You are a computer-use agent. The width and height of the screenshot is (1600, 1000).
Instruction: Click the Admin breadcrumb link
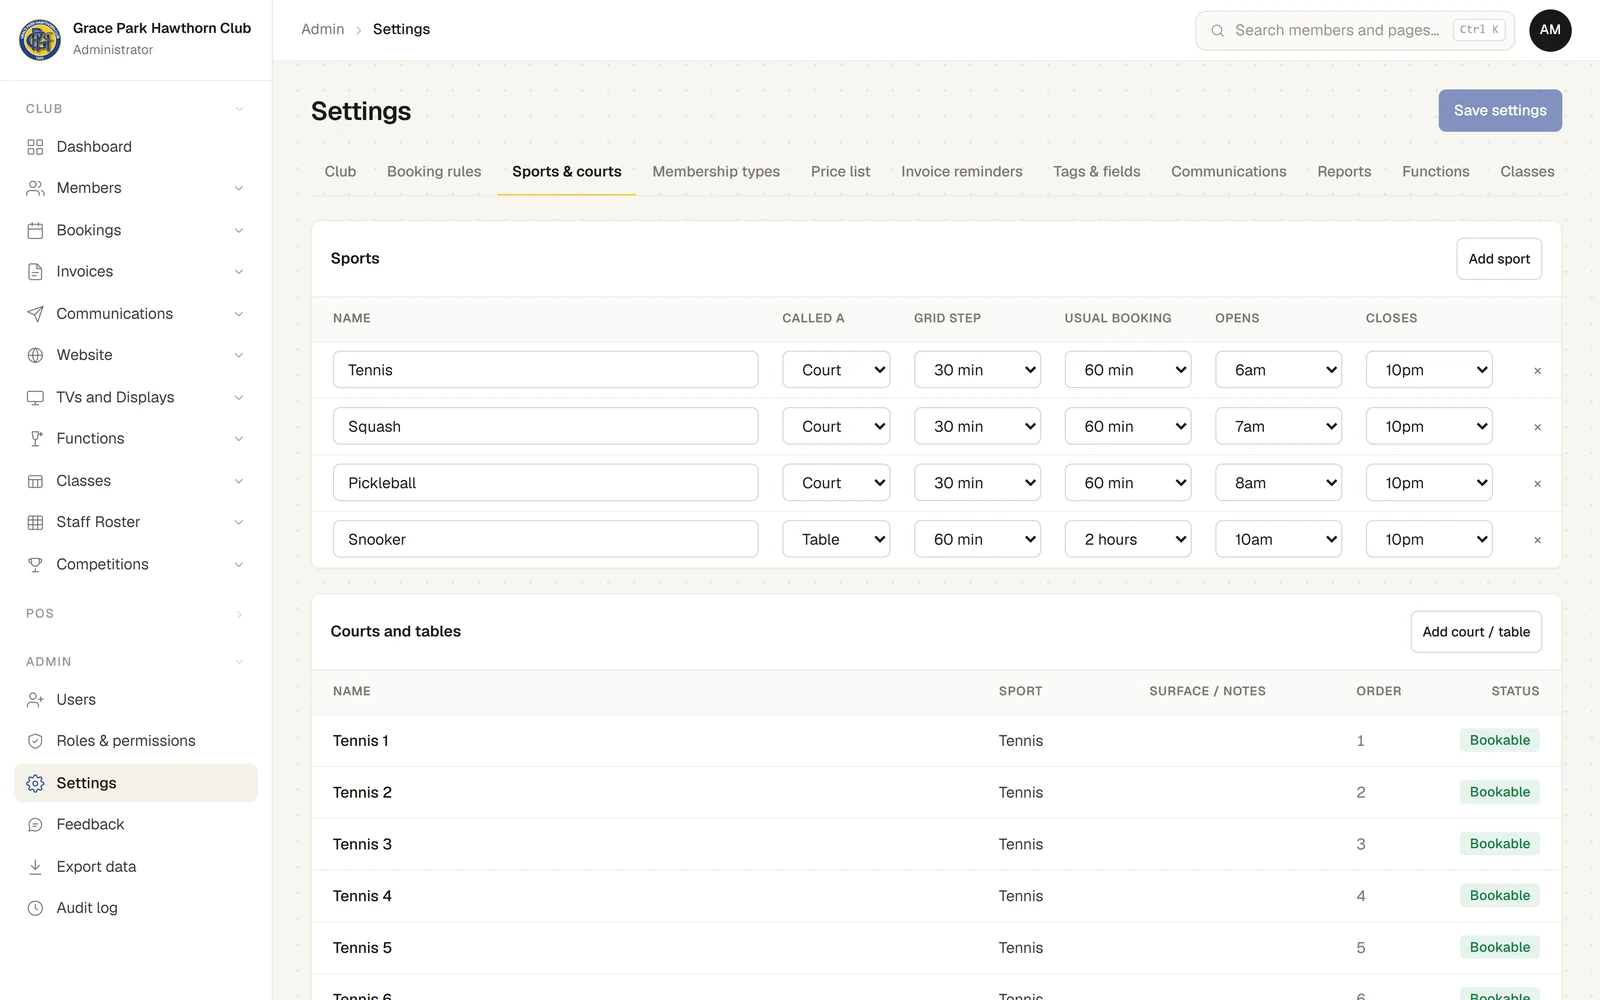(322, 30)
